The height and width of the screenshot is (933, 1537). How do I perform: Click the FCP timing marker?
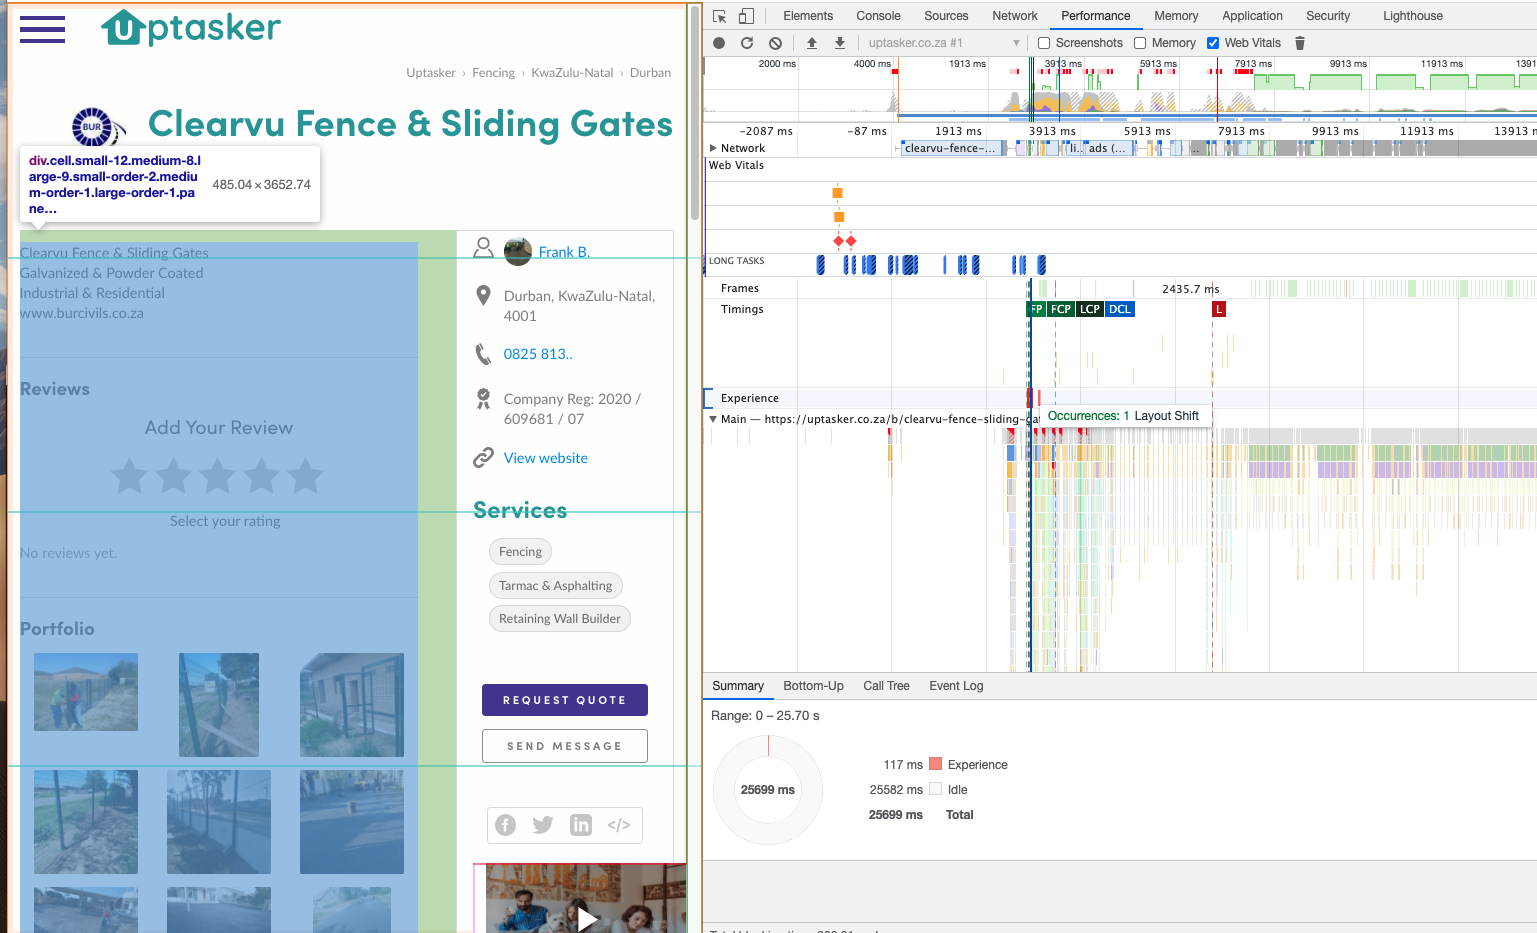pos(1061,309)
